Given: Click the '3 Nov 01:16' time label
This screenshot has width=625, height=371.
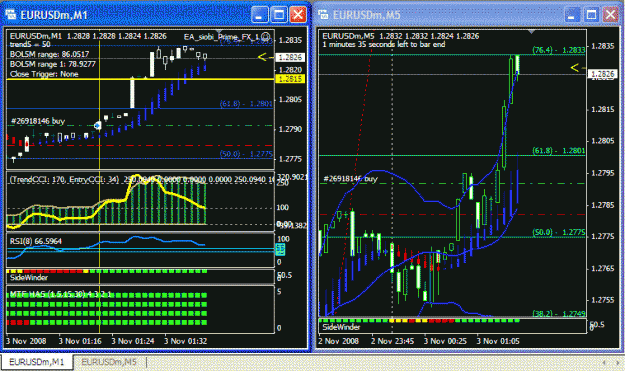Looking at the screenshot, I should [80, 341].
